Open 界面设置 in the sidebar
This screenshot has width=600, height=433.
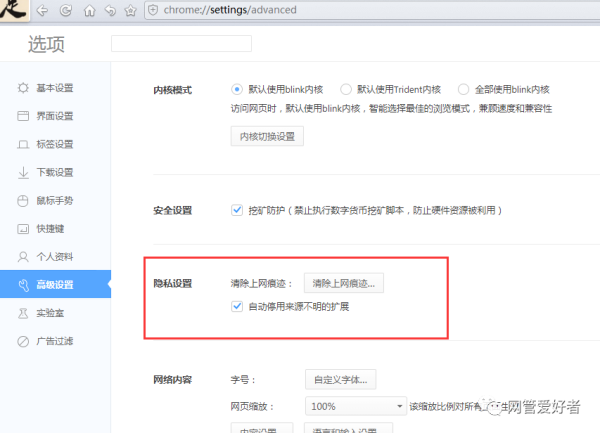(x=57, y=116)
